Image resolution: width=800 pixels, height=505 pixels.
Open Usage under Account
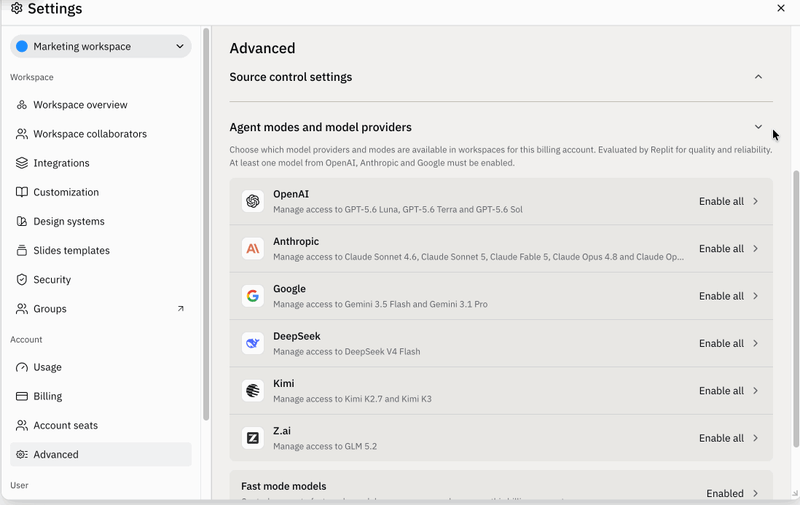click(x=101, y=367)
